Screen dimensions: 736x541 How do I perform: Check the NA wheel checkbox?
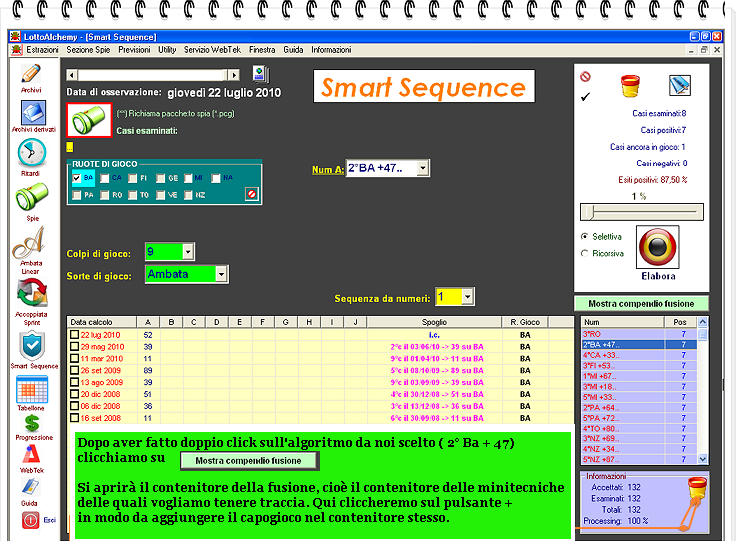216,178
